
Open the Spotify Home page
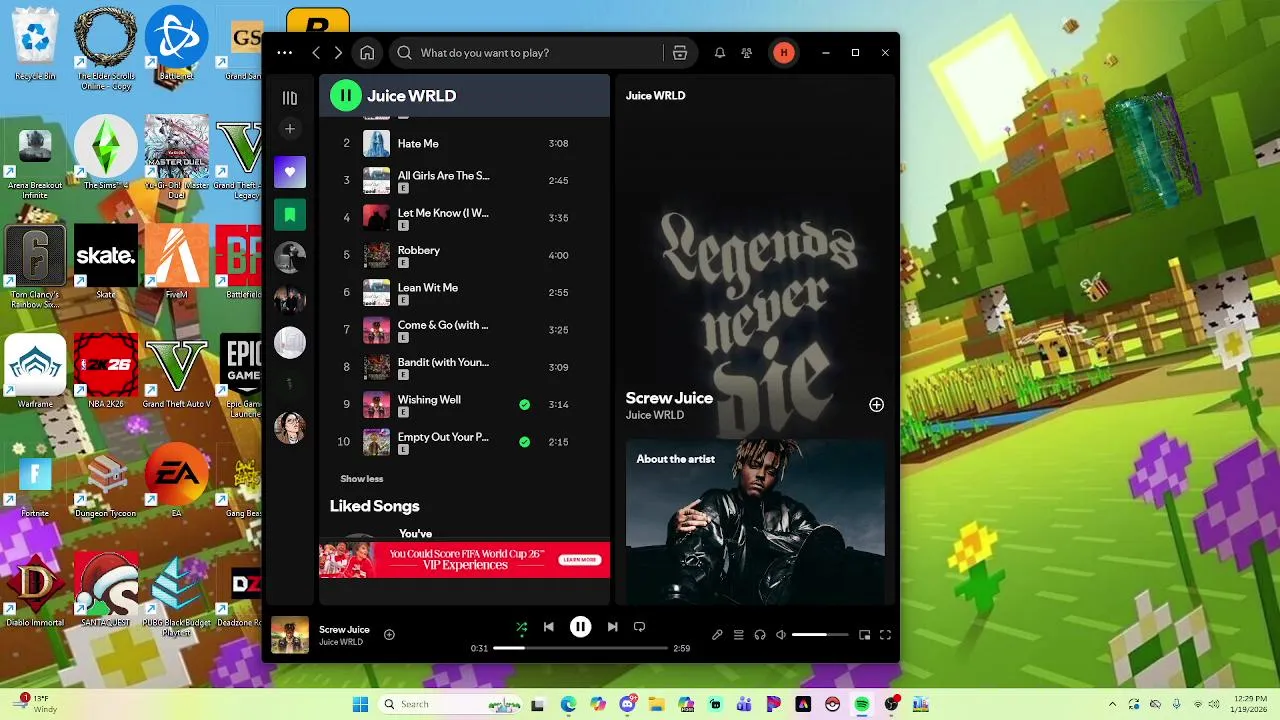coord(367,53)
